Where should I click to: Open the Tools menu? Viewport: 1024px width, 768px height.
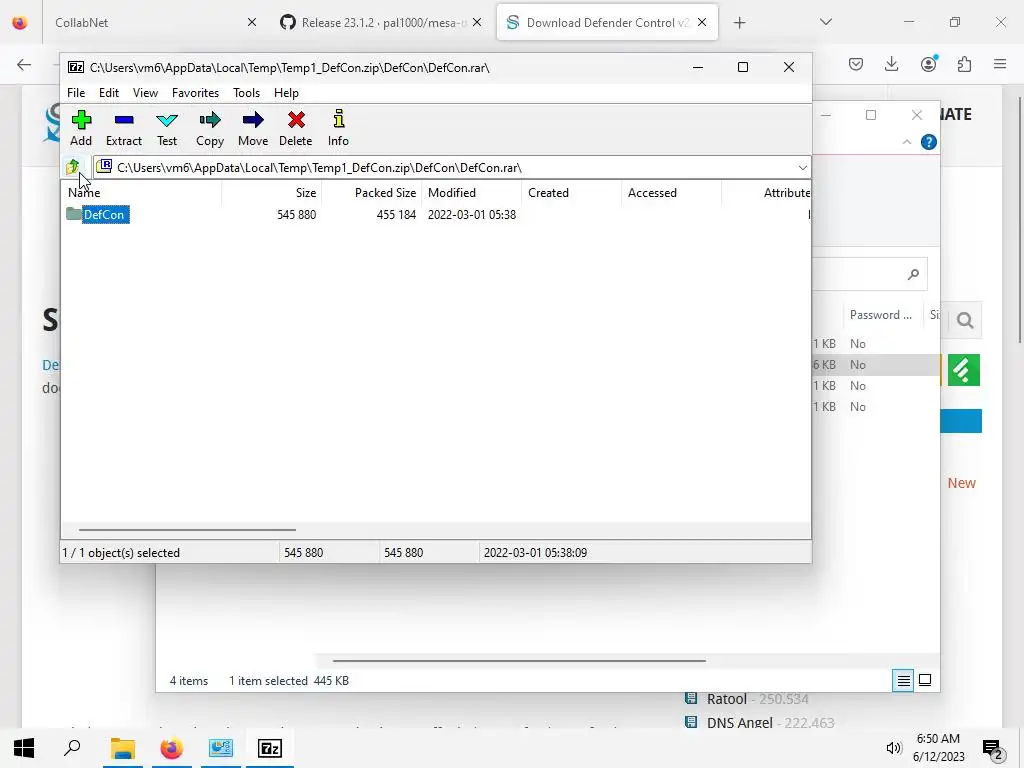click(246, 93)
